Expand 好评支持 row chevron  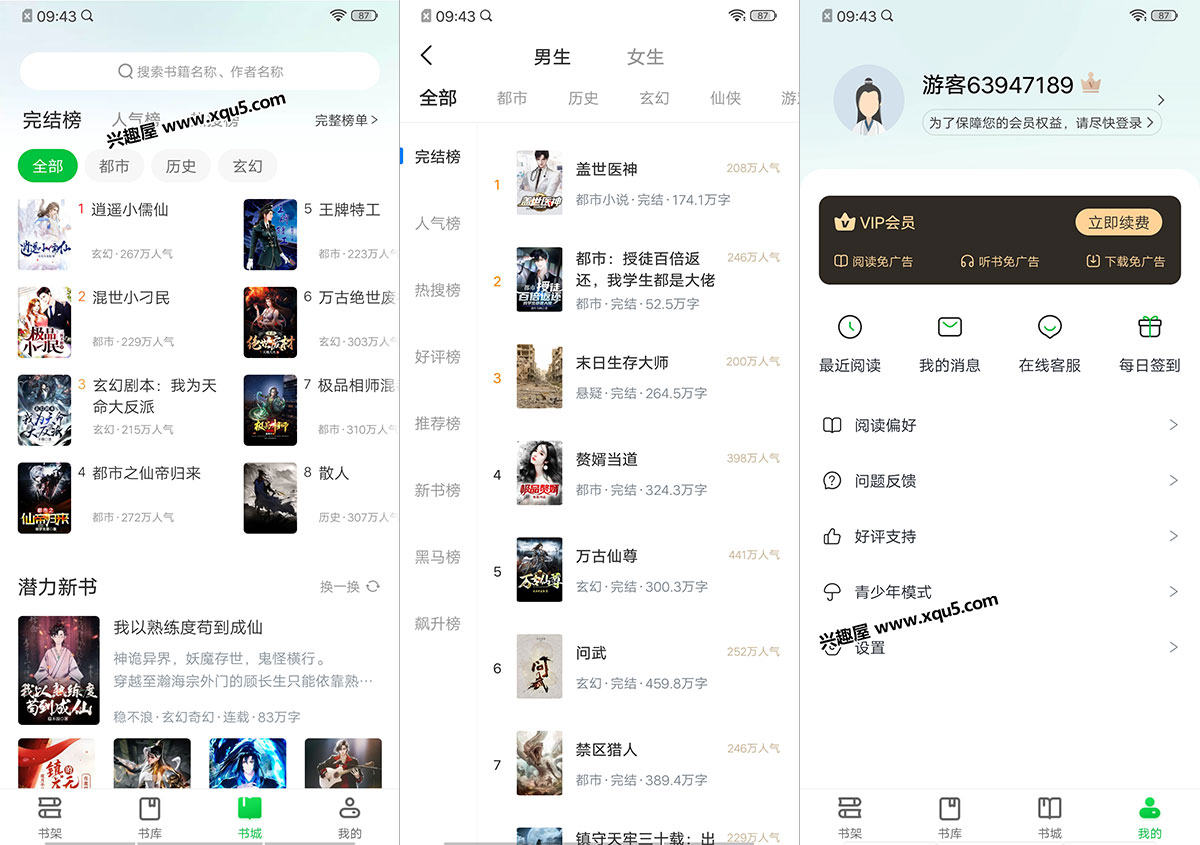1174,536
